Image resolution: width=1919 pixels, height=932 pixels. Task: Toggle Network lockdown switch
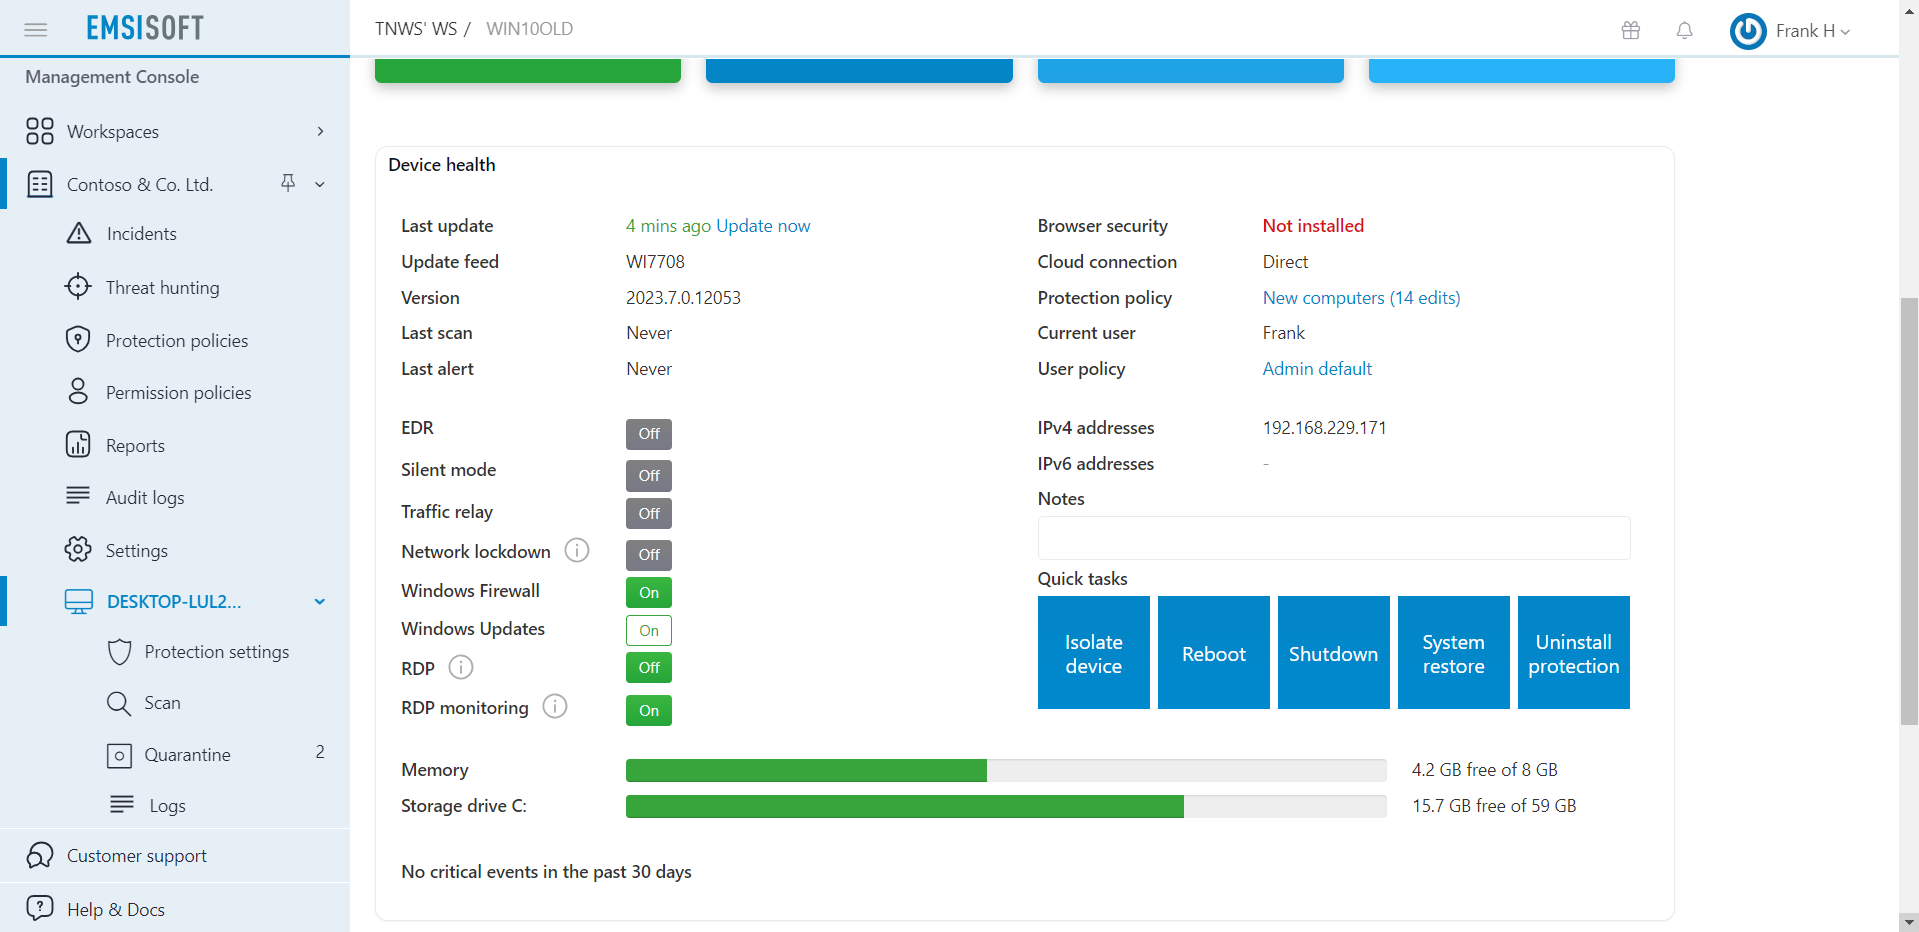pyautogui.click(x=649, y=555)
